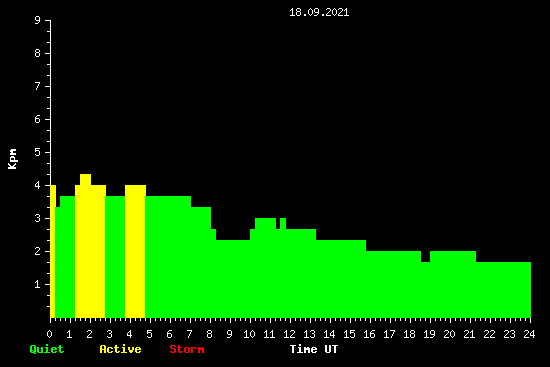Click the x-axis hour label 15
Screen dimensions: 550x367
(x=349, y=334)
